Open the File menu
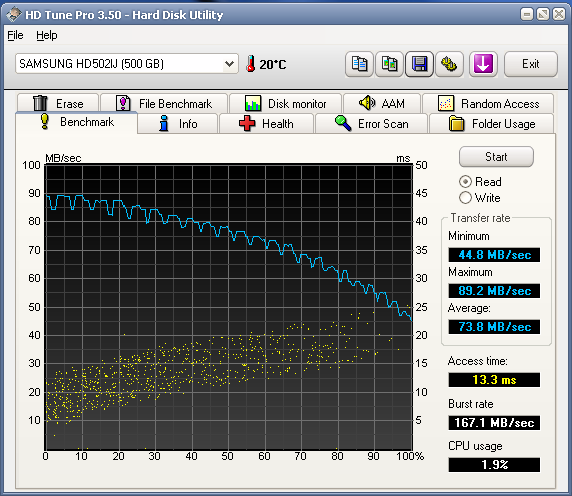 tap(15, 35)
